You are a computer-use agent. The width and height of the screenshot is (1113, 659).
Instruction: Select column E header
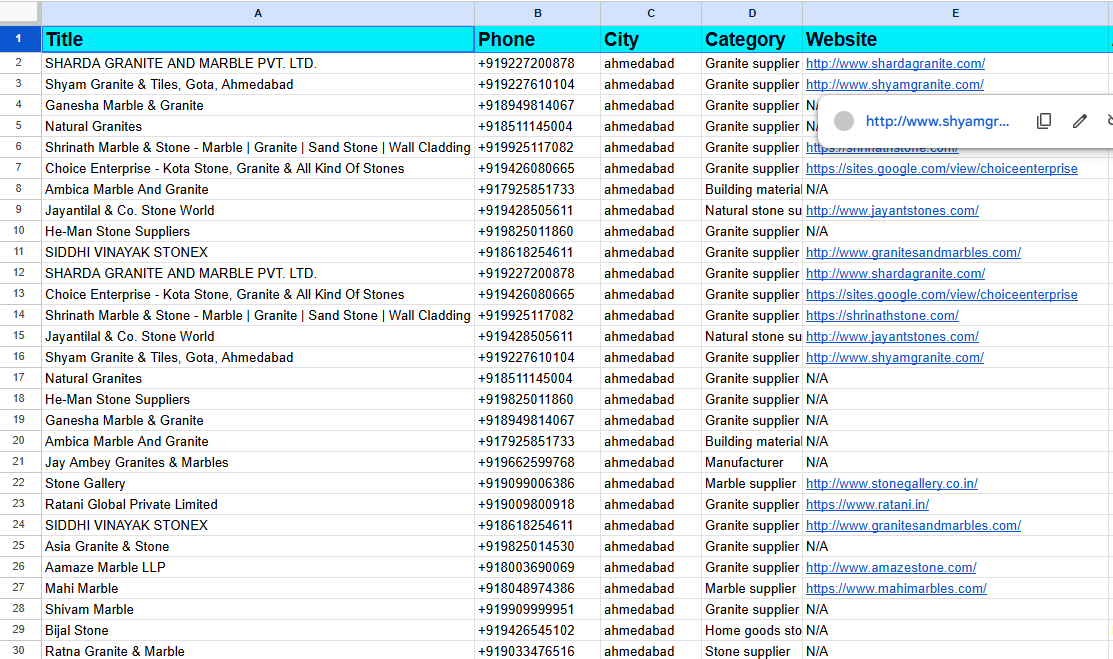click(955, 13)
